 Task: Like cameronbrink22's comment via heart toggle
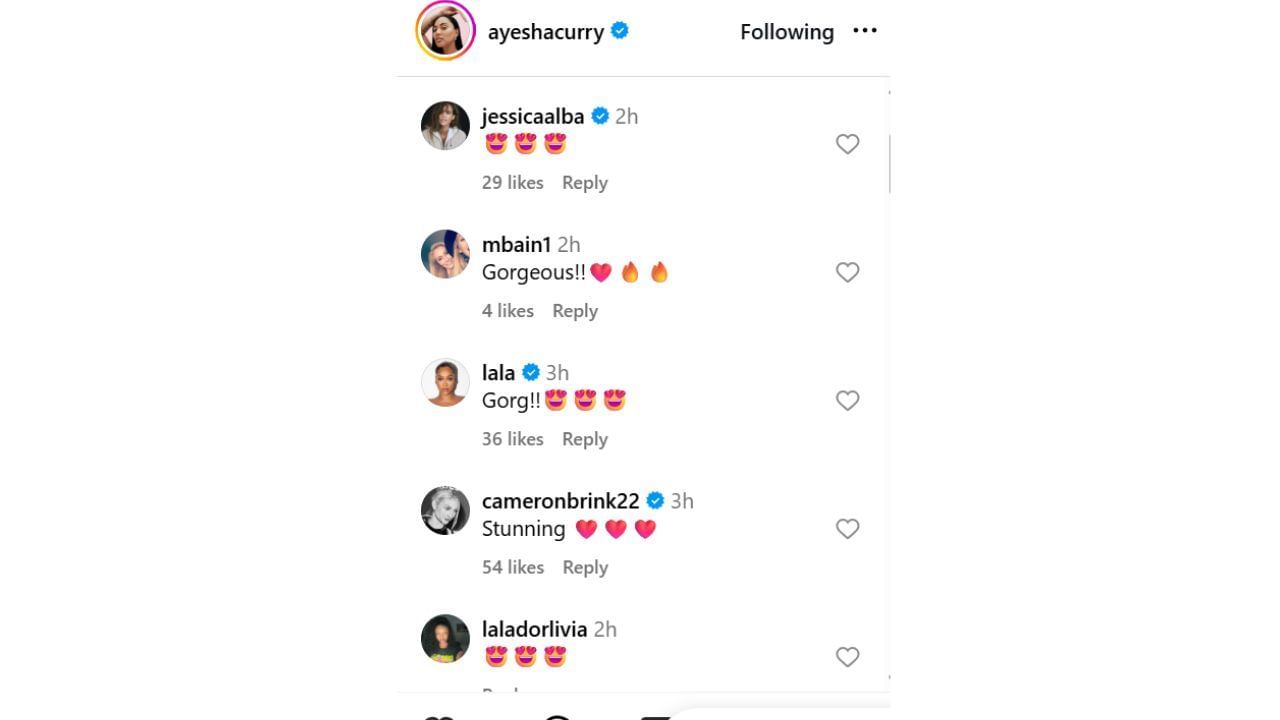click(x=847, y=528)
